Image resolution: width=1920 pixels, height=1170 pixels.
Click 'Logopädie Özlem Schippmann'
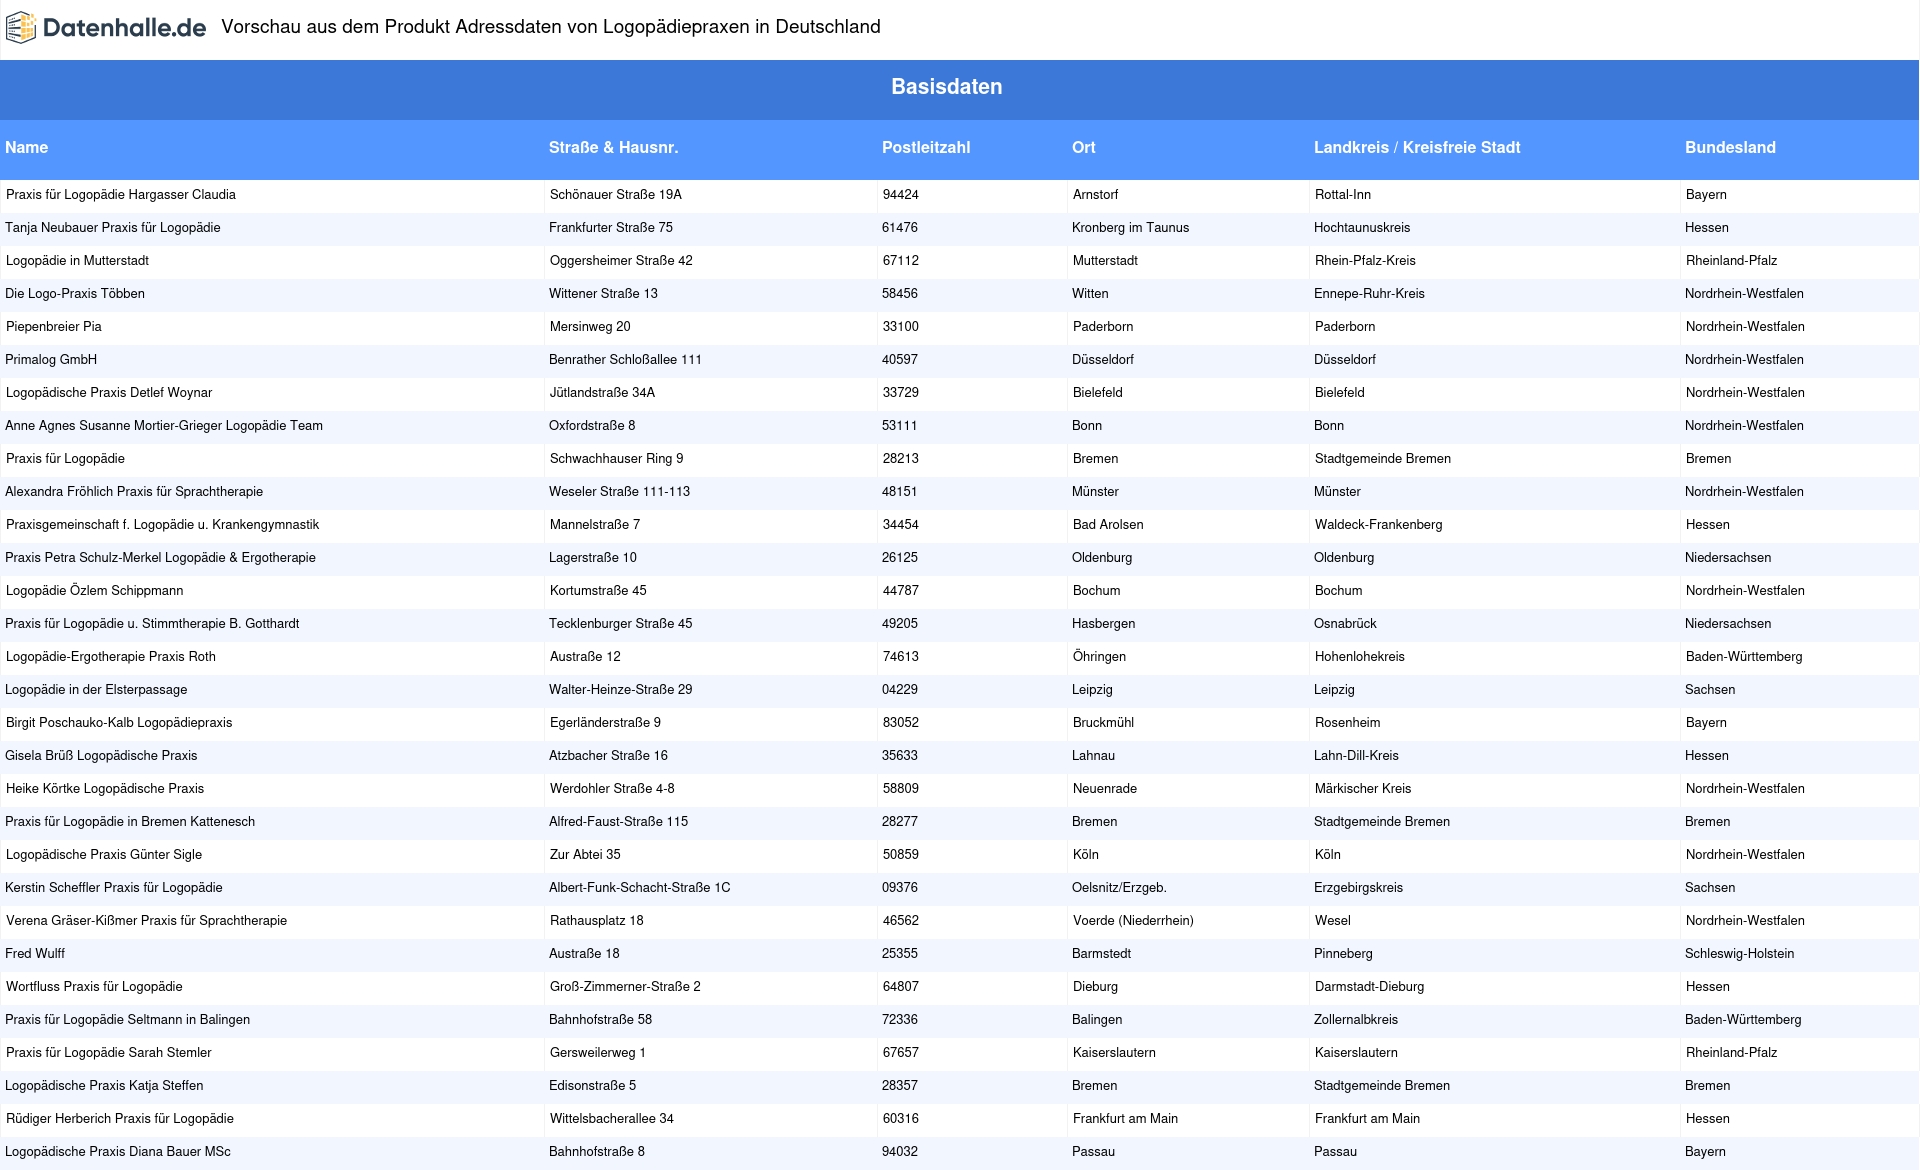95,590
